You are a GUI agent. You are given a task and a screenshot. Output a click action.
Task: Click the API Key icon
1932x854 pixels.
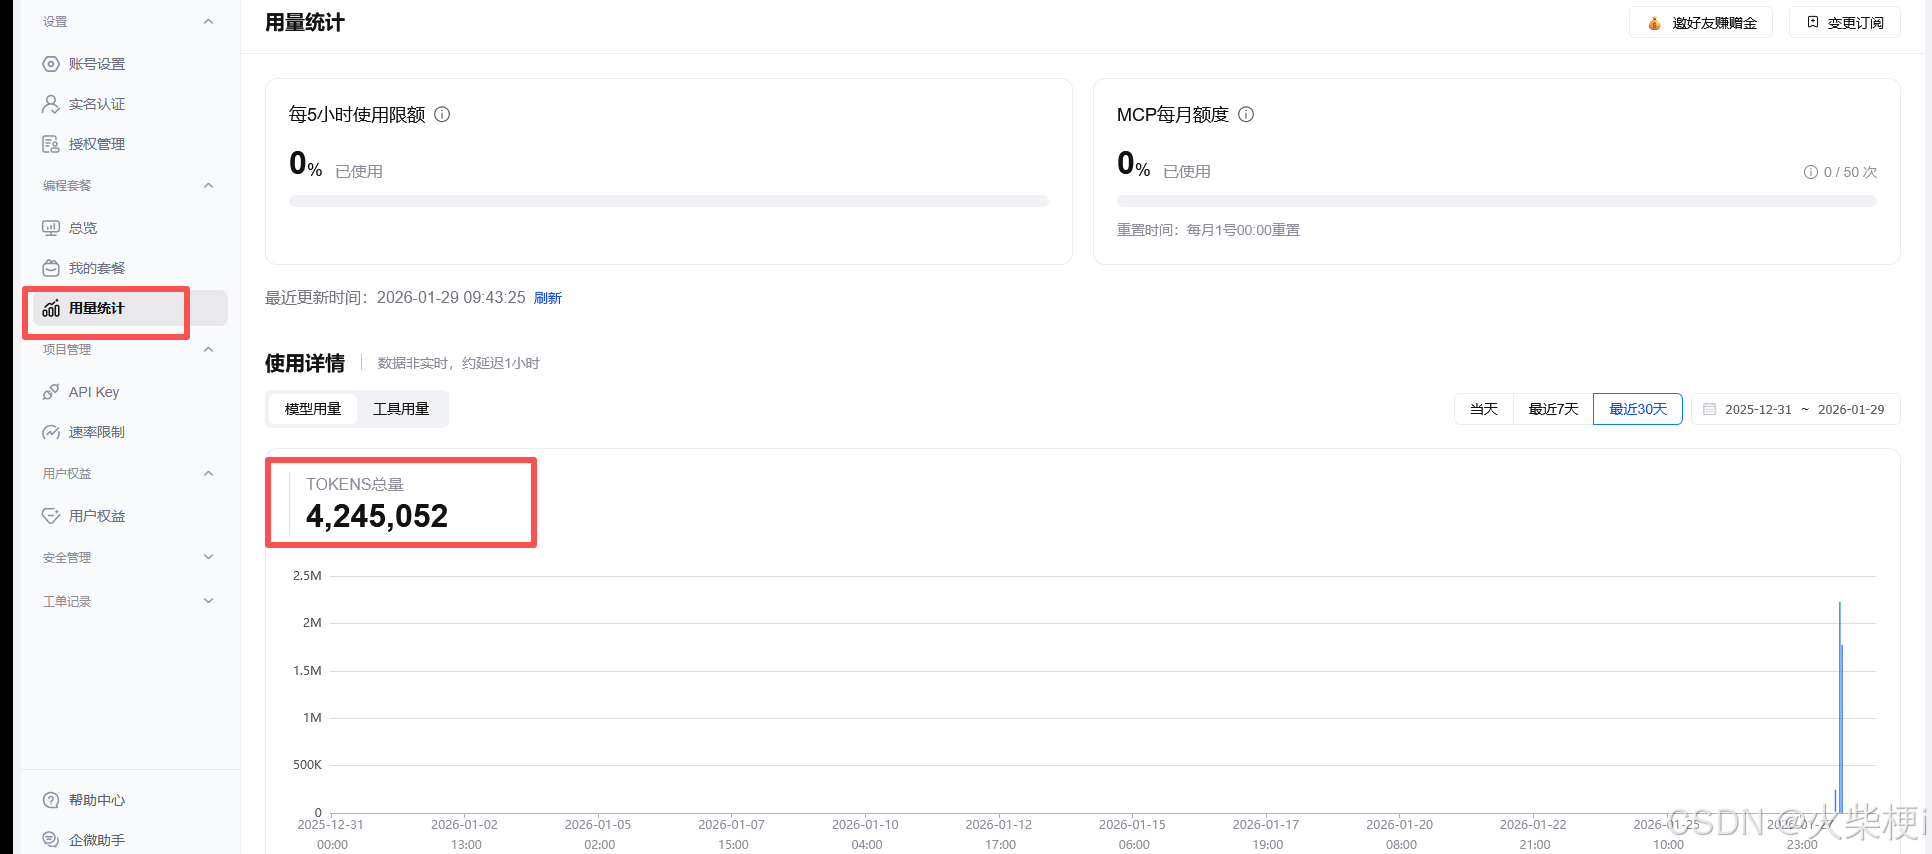pos(51,392)
